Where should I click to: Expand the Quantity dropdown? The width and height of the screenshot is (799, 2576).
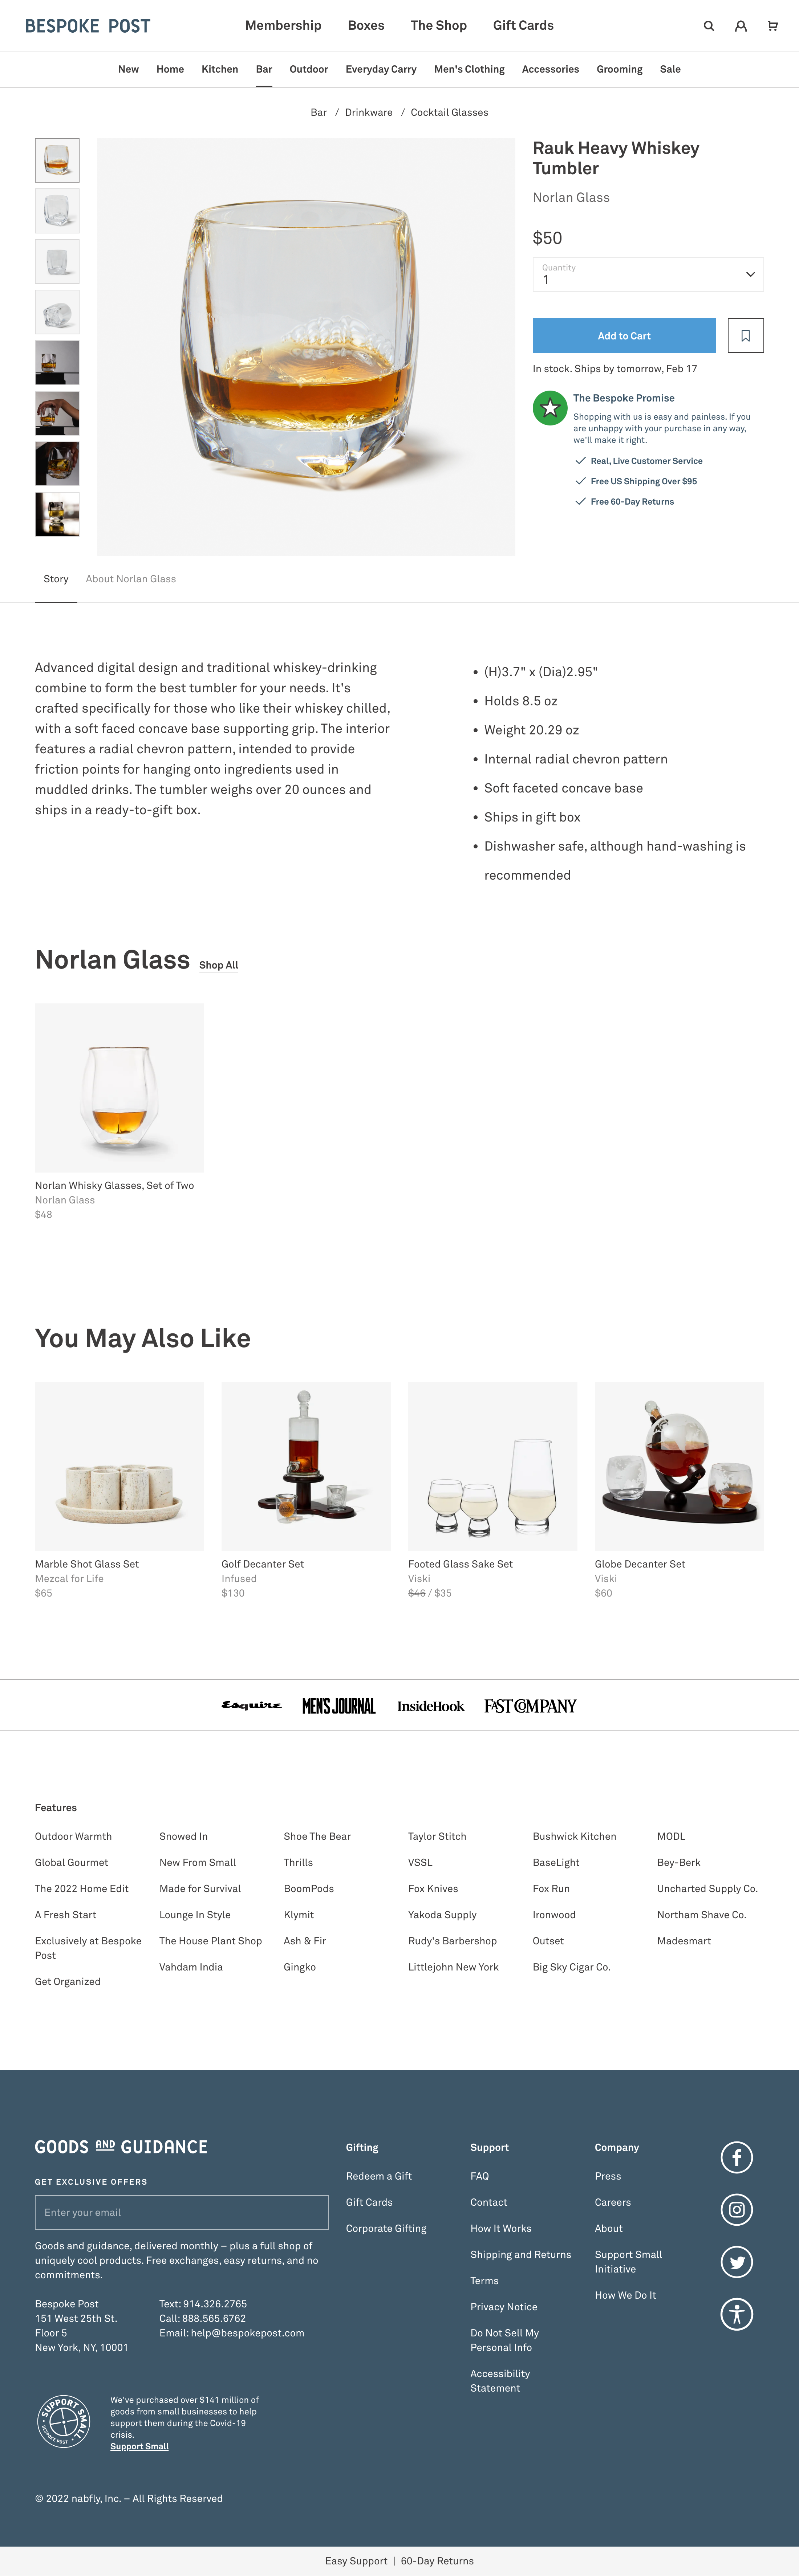(x=648, y=275)
